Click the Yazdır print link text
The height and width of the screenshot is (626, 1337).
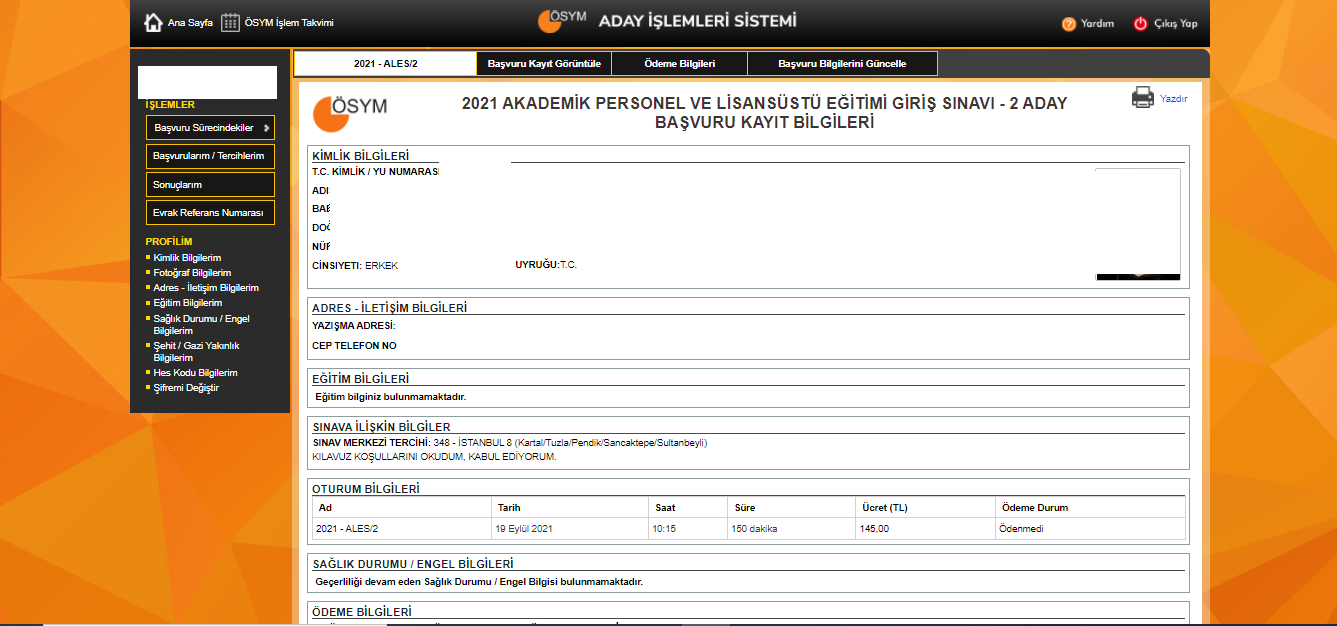1174,99
